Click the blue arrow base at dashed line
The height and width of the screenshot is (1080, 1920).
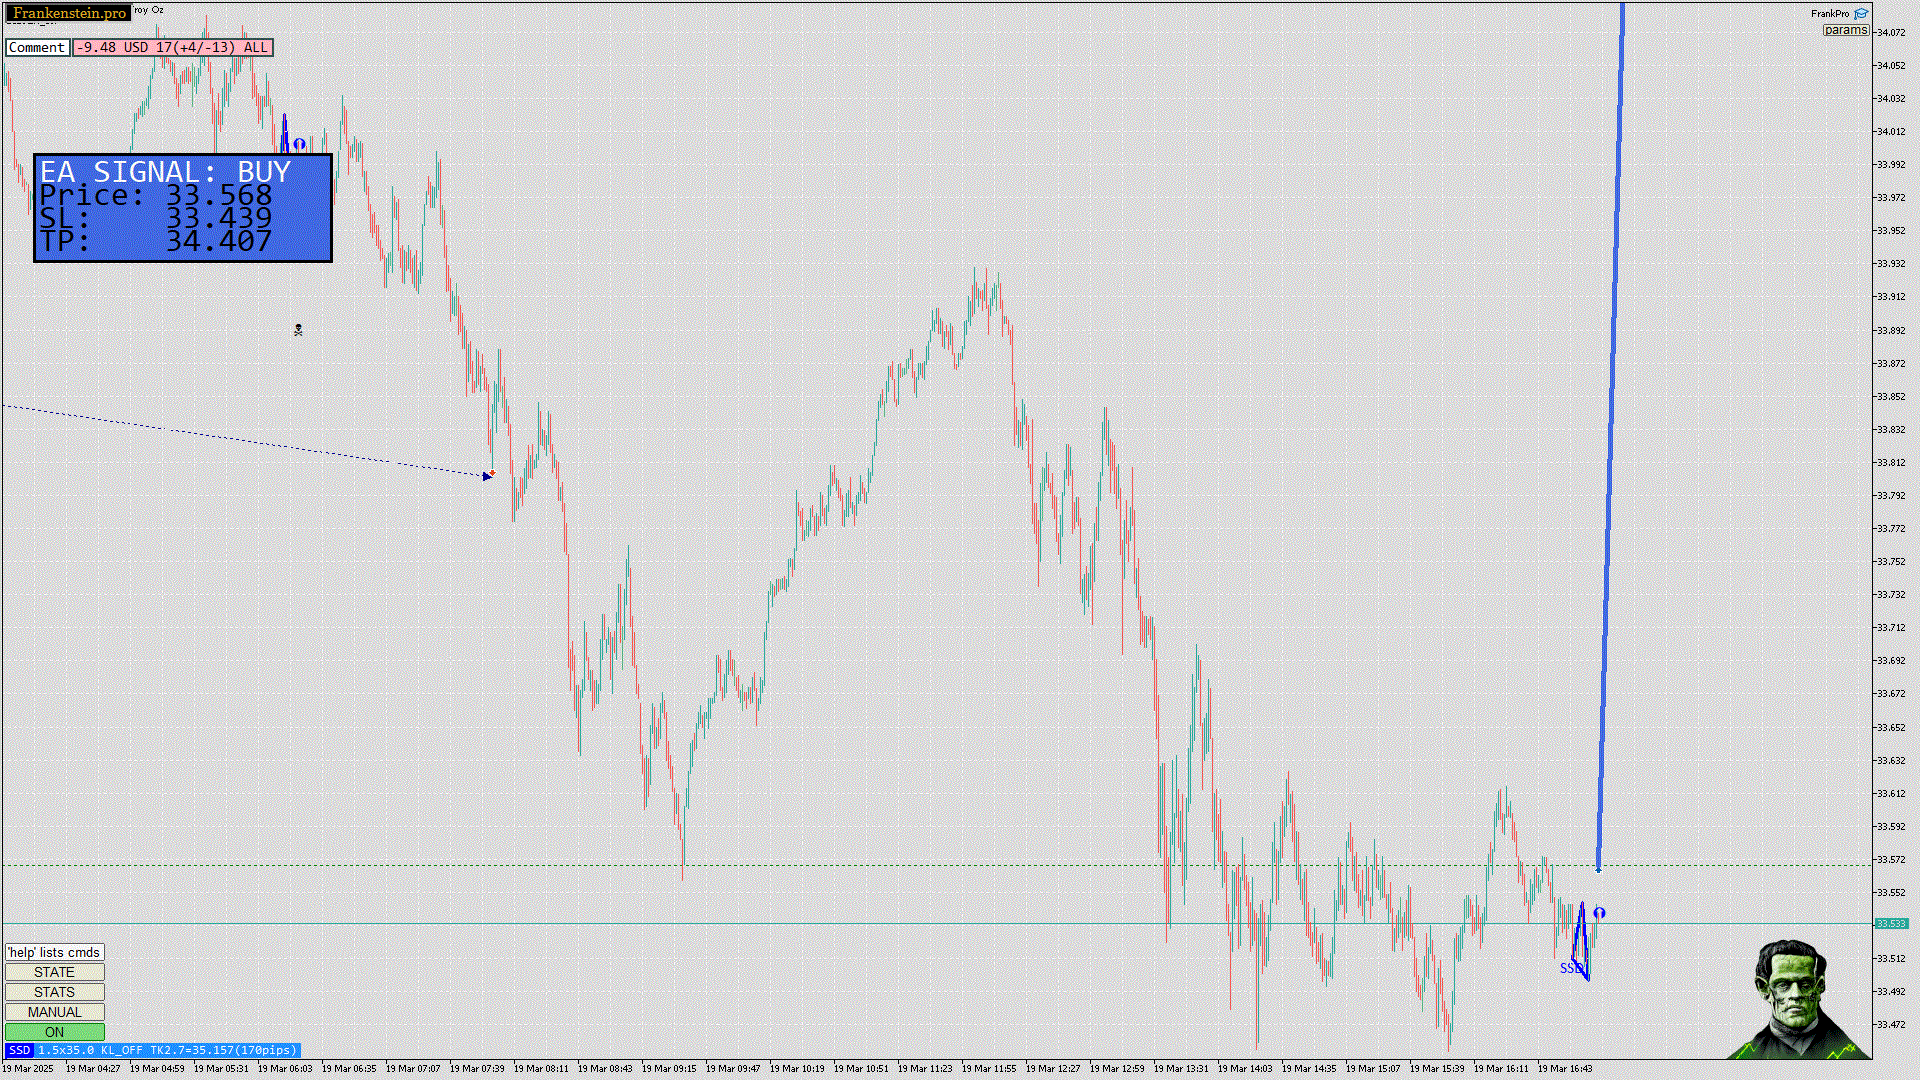(1598, 869)
